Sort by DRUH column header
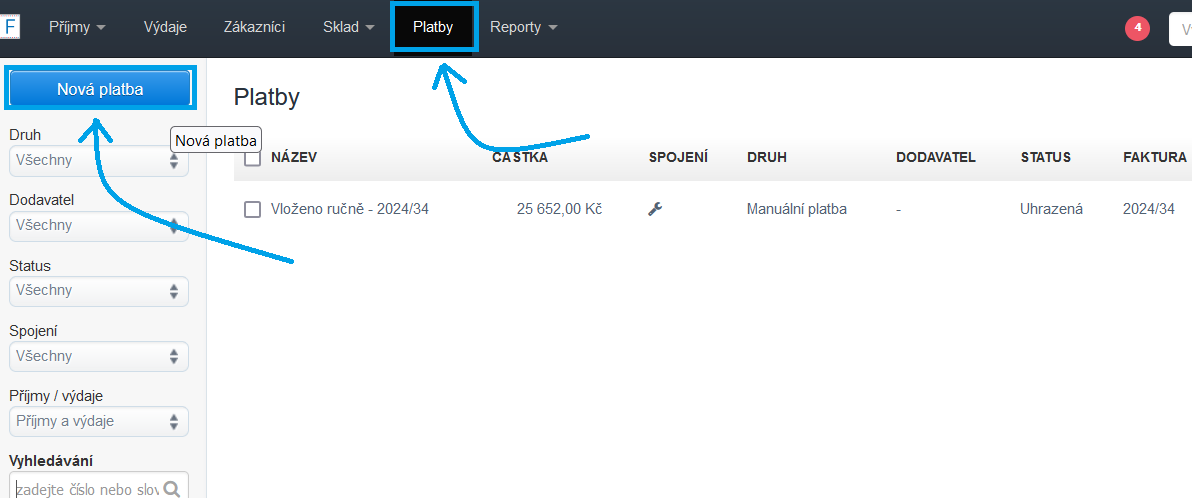 tap(766, 157)
